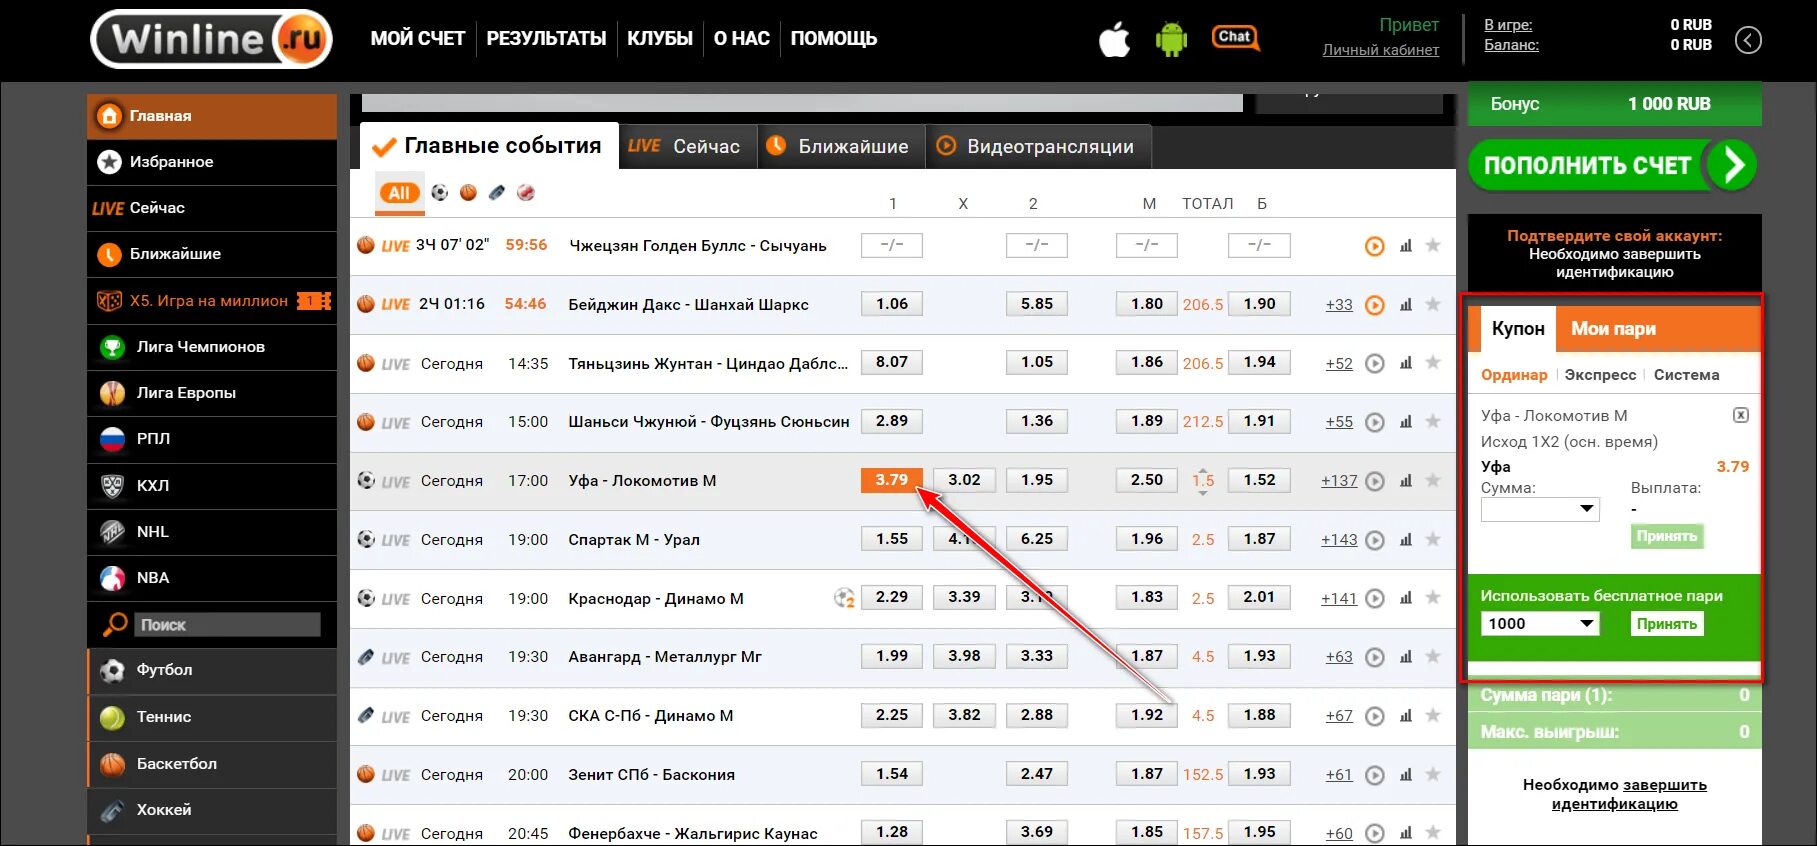Screen dimensions: 1817x846
Task: Switch to LIVE Сейчас tab
Action: [686, 147]
